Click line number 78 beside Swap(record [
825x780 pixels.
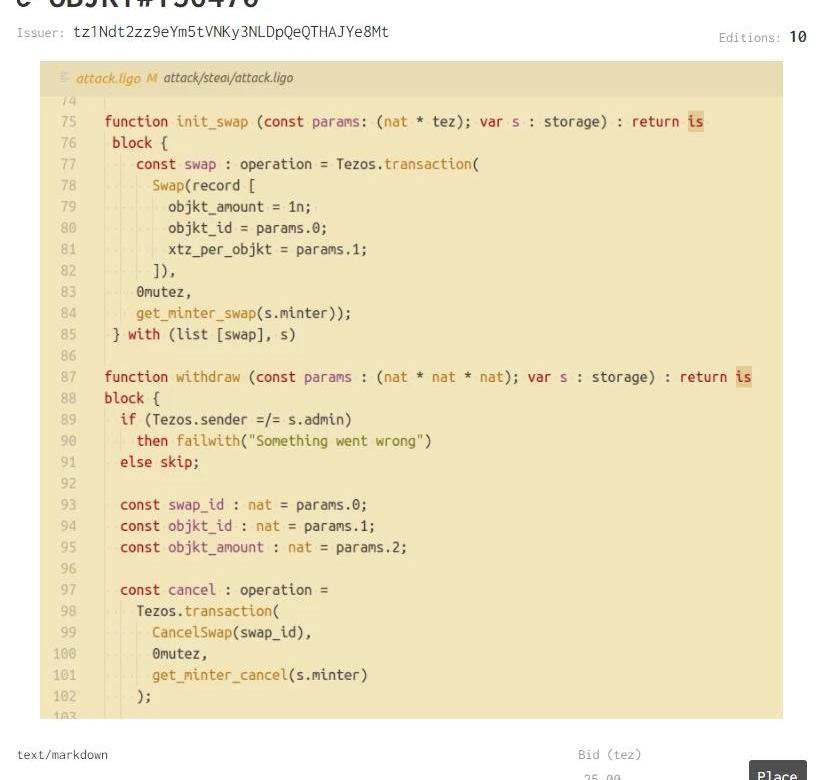(x=68, y=185)
